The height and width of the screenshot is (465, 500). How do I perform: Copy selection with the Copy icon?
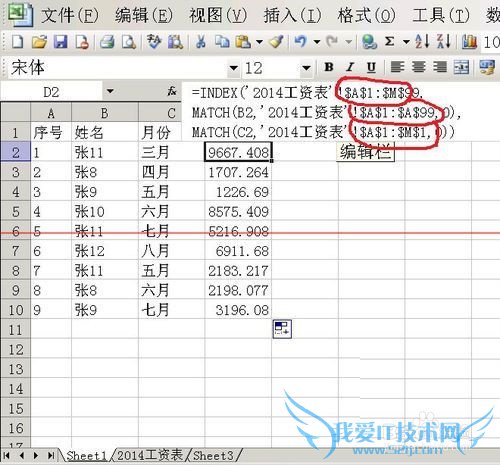click(x=222, y=42)
